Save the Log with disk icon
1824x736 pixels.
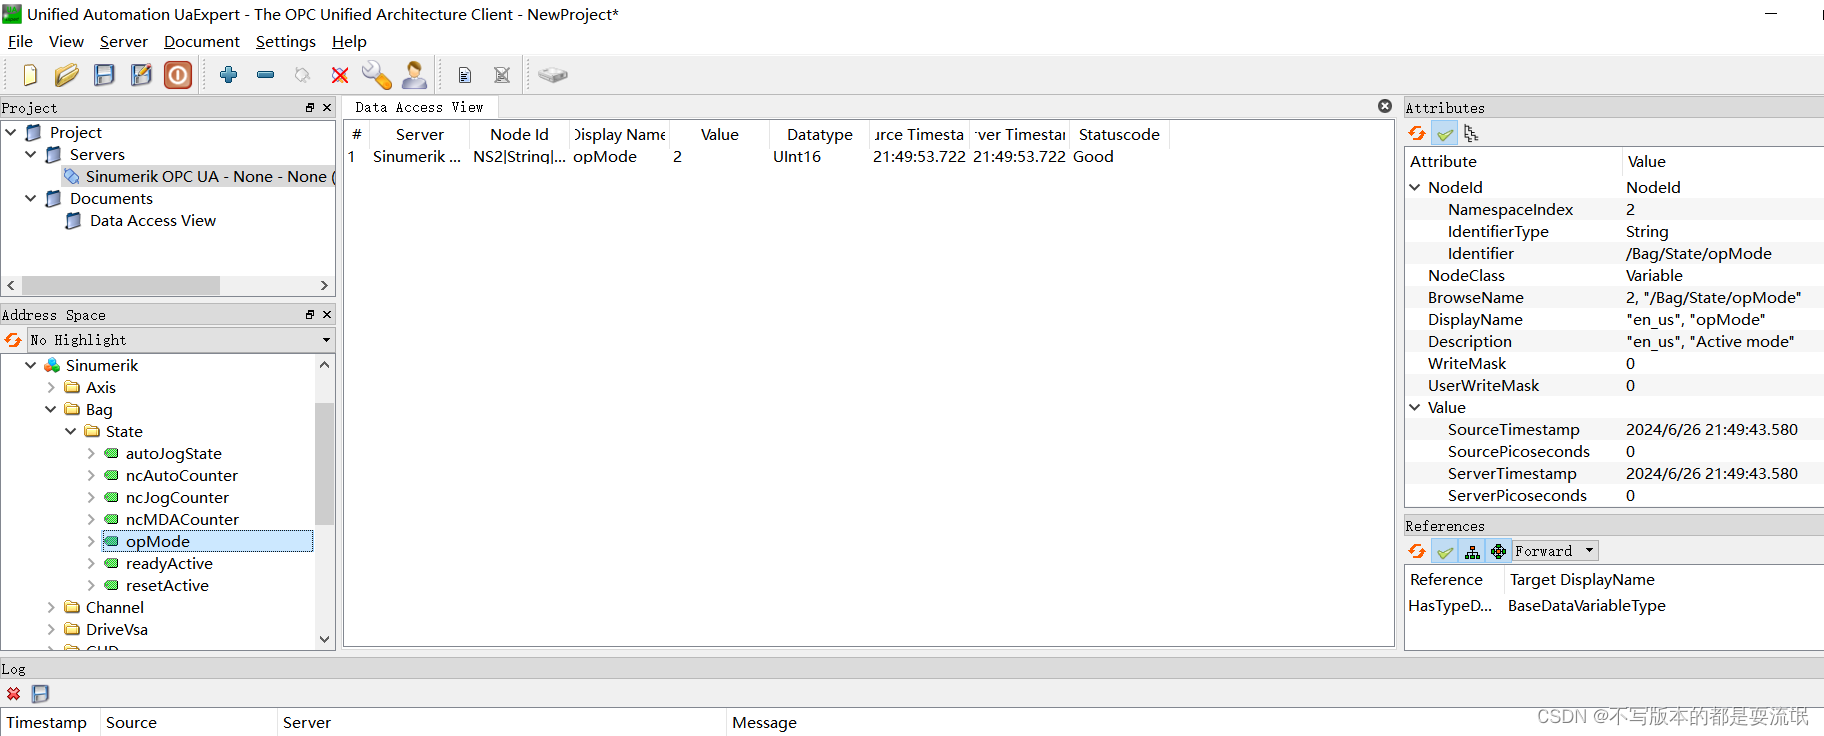tap(40, 693)
